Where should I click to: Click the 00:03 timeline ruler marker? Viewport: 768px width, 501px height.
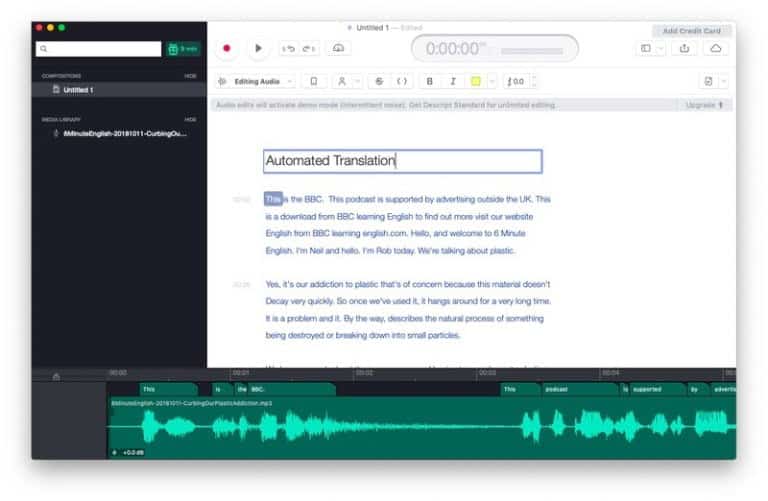click(x=487, y=373)
